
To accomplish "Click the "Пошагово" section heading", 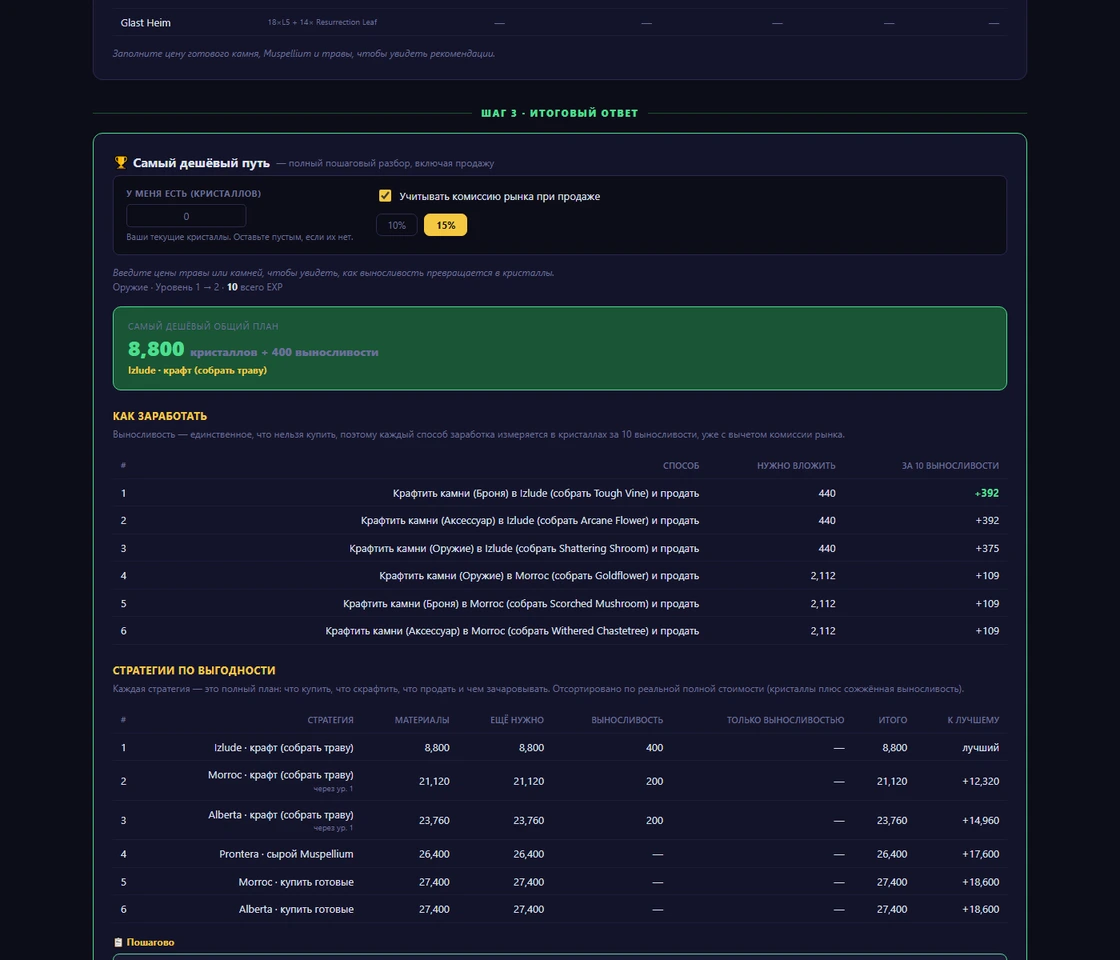I will click(x=151, y=942).
